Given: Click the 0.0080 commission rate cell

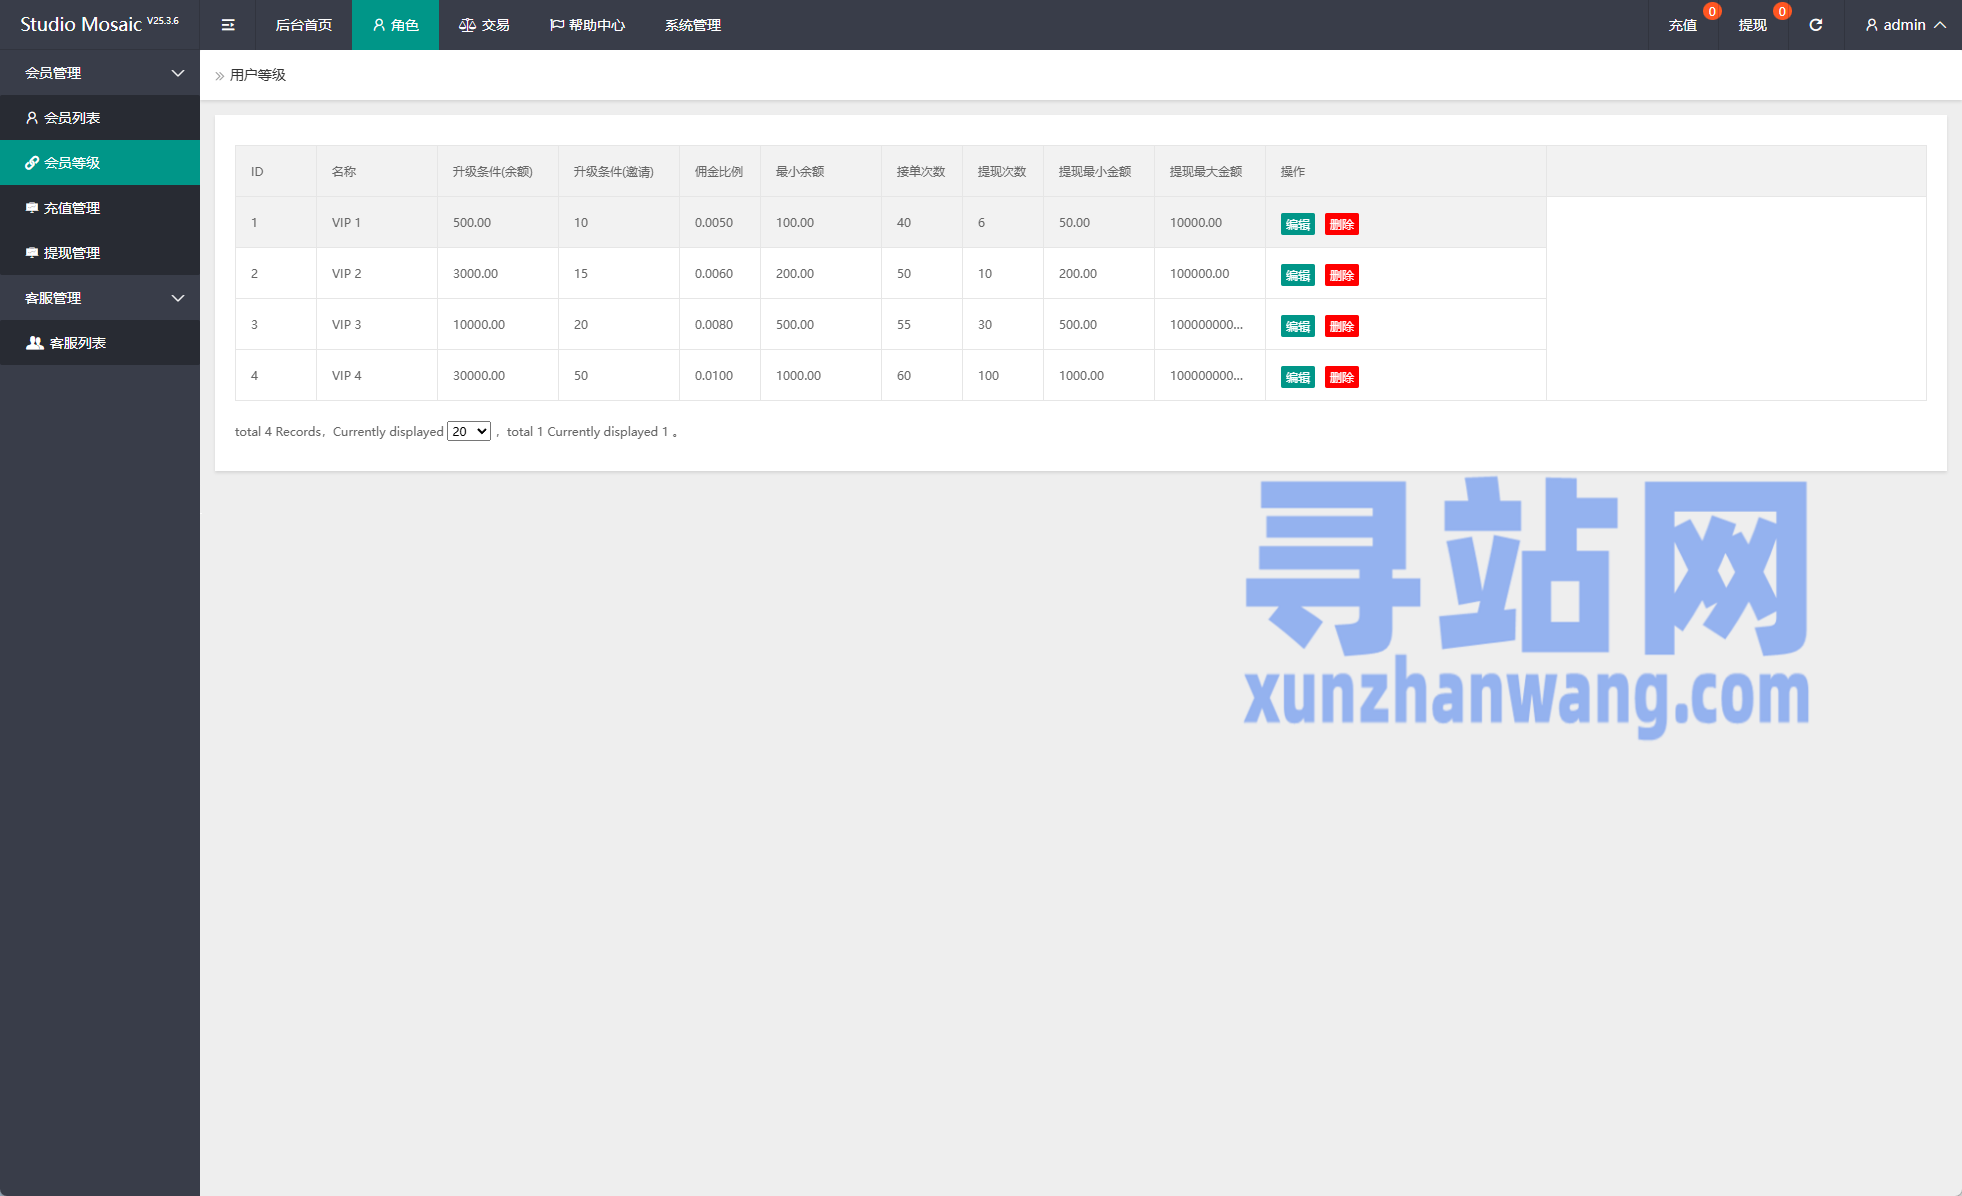Looking at the screenshot, I should point(720,324).
